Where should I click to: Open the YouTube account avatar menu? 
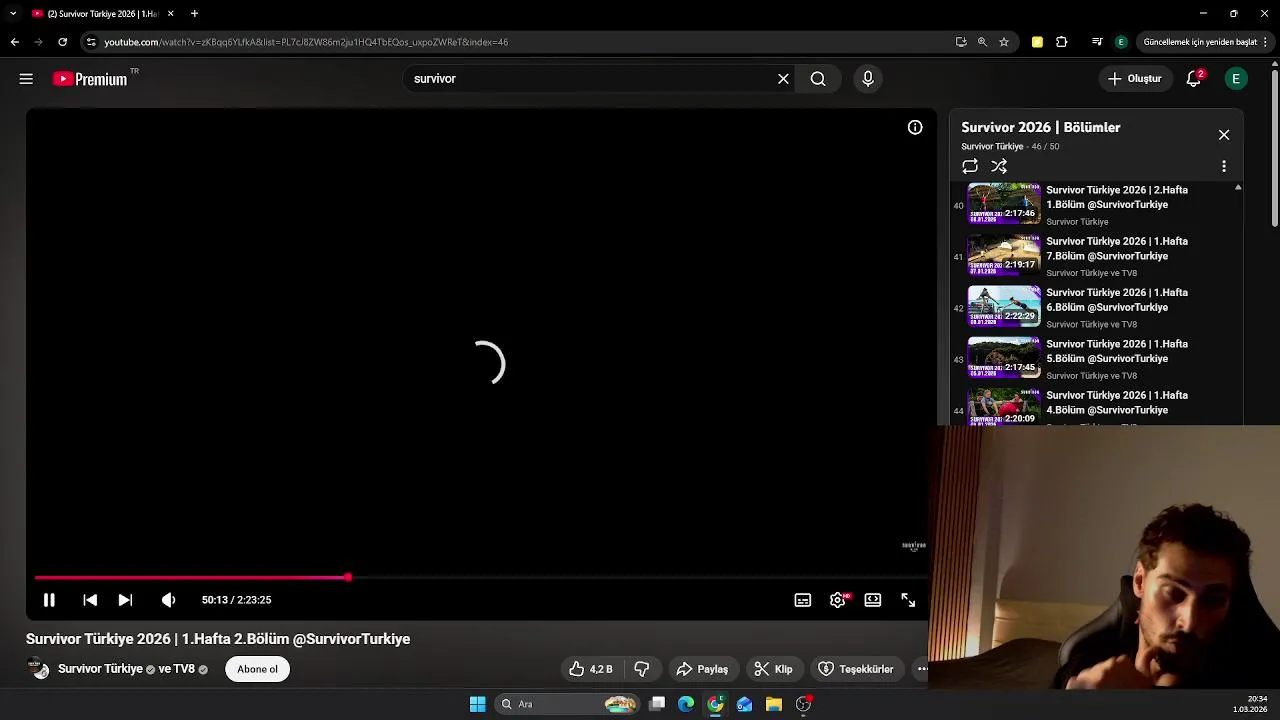coord(1236,79)
